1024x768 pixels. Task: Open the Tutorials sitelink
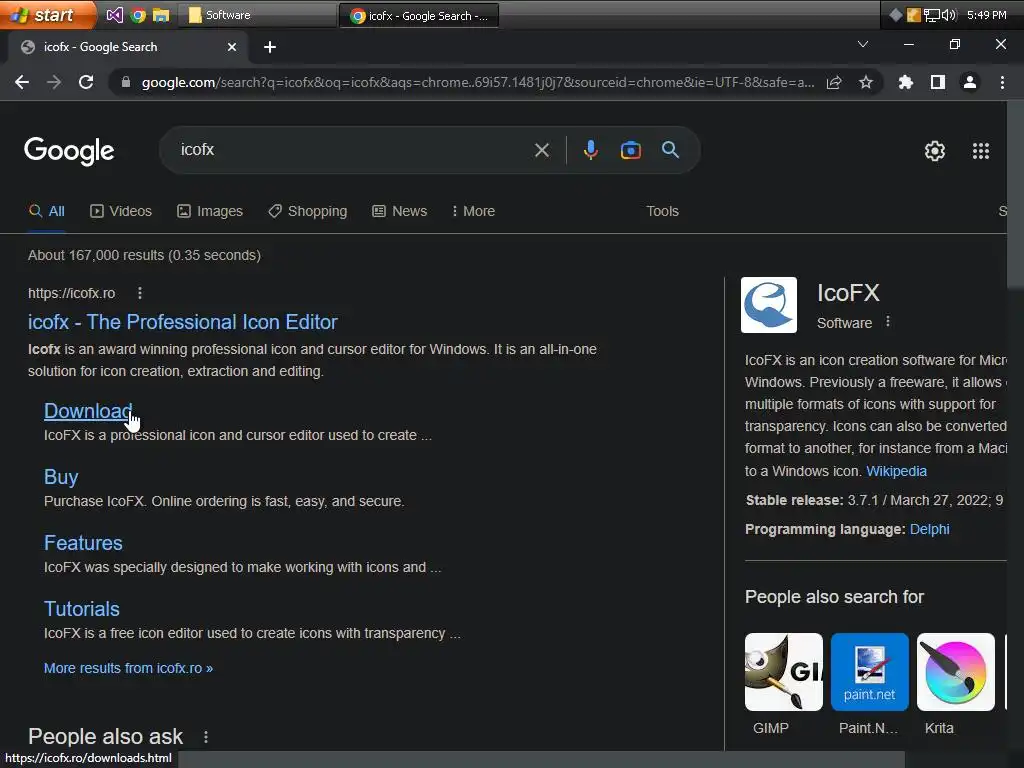pyautogui.click(x=82, y=609)
